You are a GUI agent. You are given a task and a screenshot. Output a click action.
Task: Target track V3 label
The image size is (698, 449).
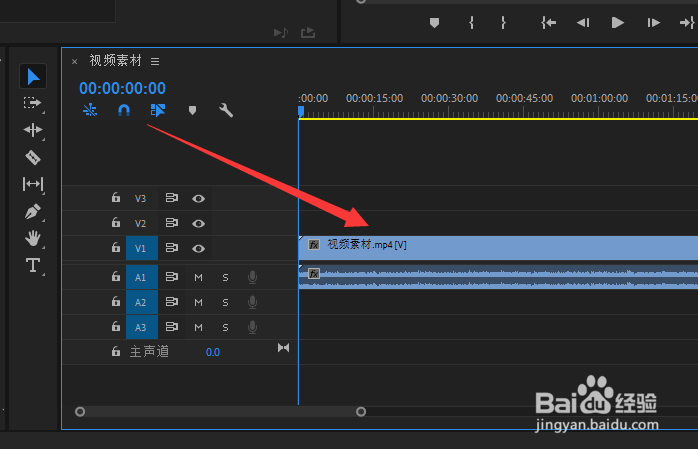point(141,198)
